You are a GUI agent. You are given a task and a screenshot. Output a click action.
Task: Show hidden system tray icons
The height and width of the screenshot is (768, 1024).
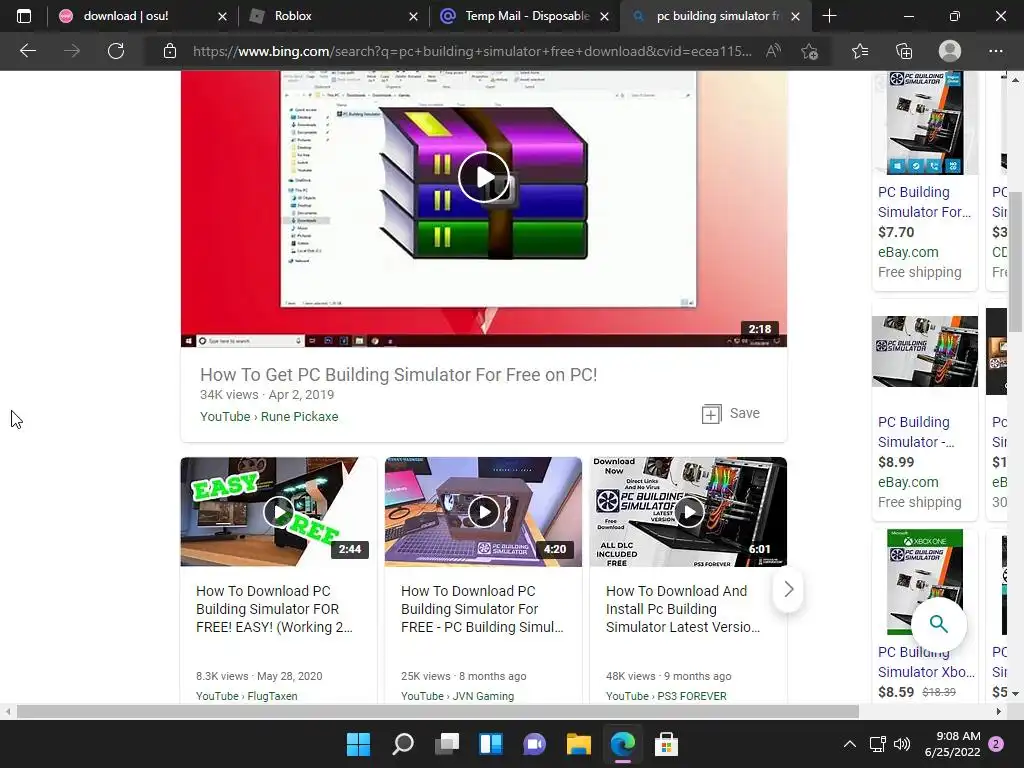tap(850, 744)
